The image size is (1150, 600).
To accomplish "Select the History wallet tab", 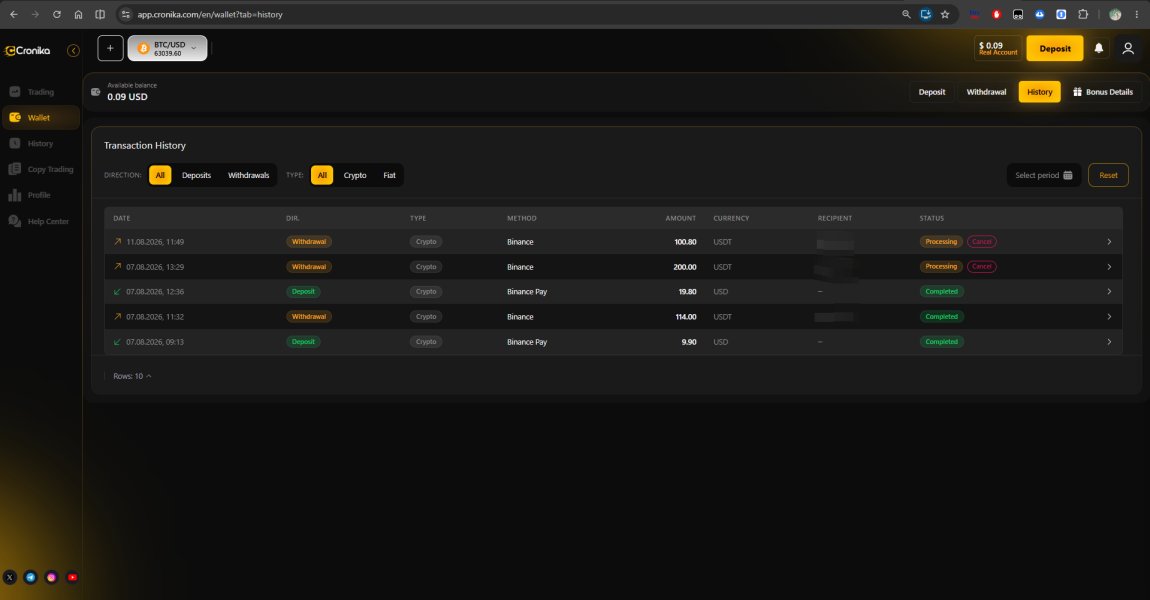I will click(x=1039, y=92).
